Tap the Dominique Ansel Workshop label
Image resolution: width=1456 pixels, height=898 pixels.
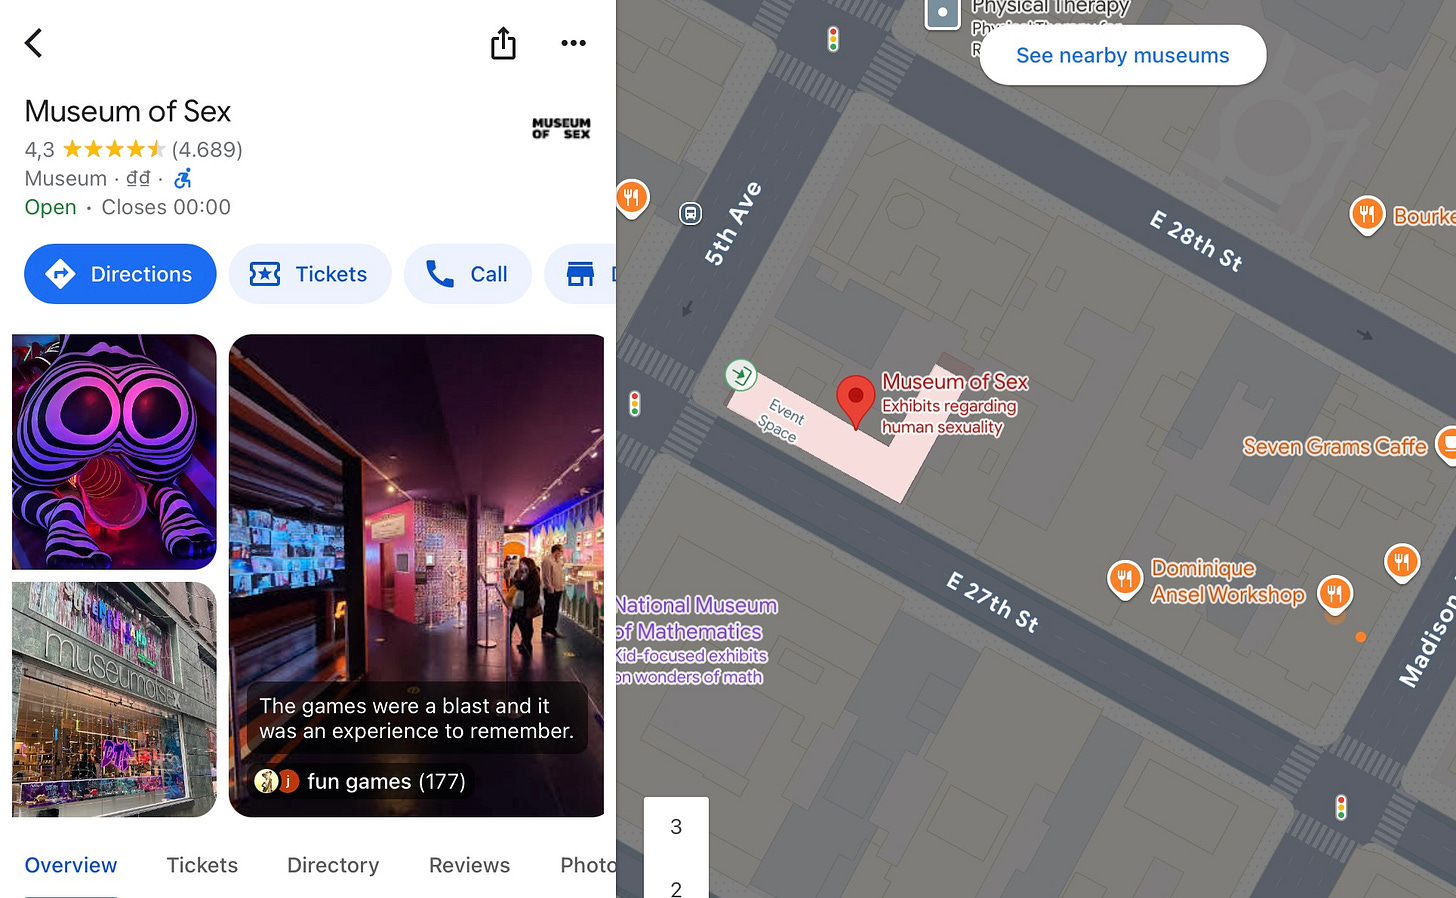click(x=1228, y=581)
